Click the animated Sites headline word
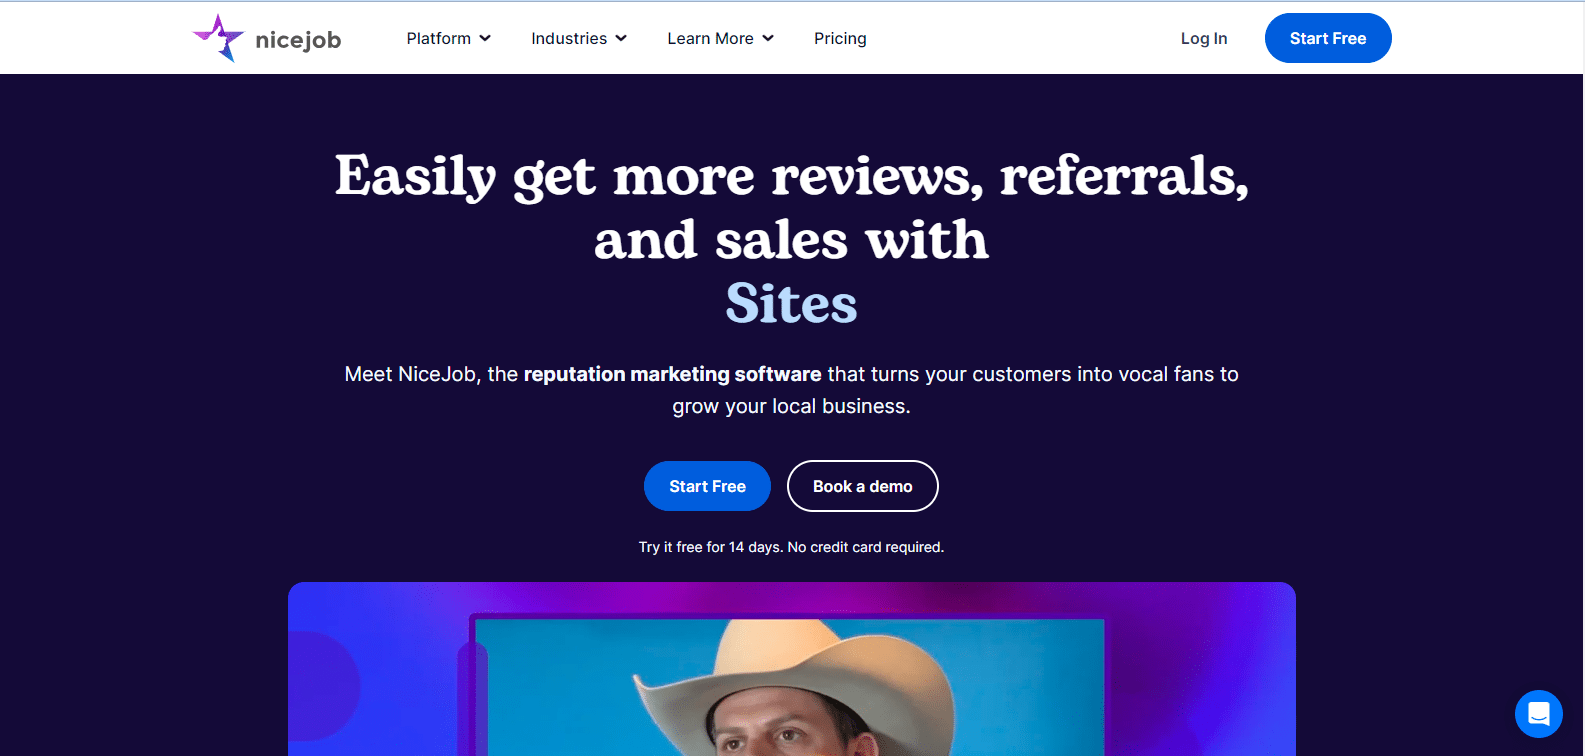 [791, 303]
